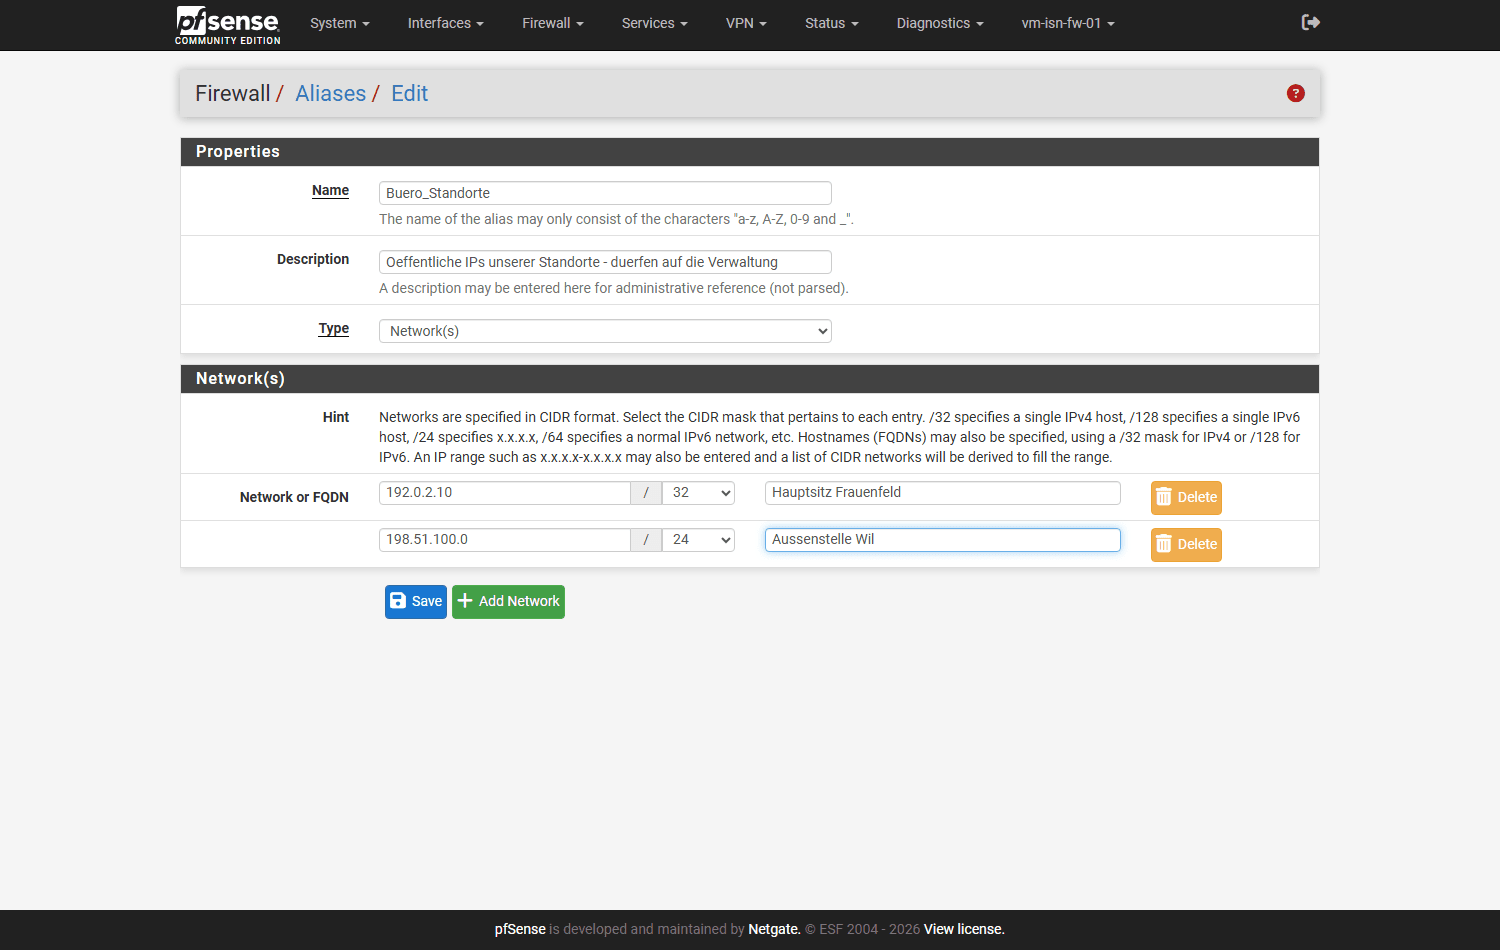Delete the Hauptsitz Frauenfeld network entry
The image size is (1500, 950).
coord(1186,498)
